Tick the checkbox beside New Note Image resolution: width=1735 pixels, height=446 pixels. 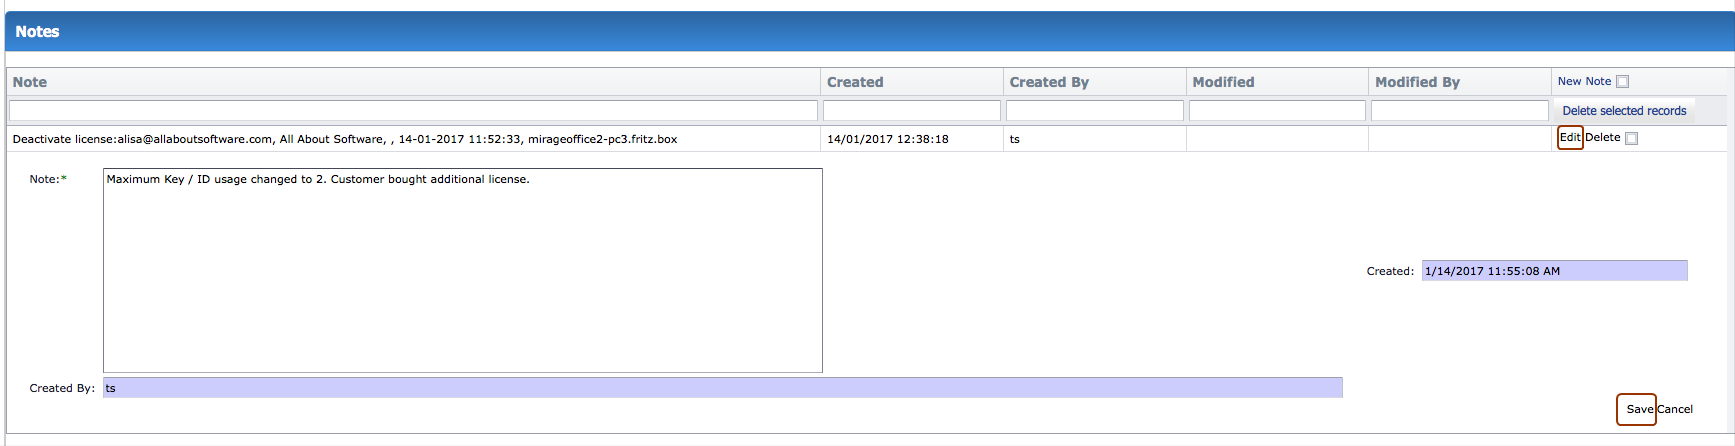(x=1623, y=82)
